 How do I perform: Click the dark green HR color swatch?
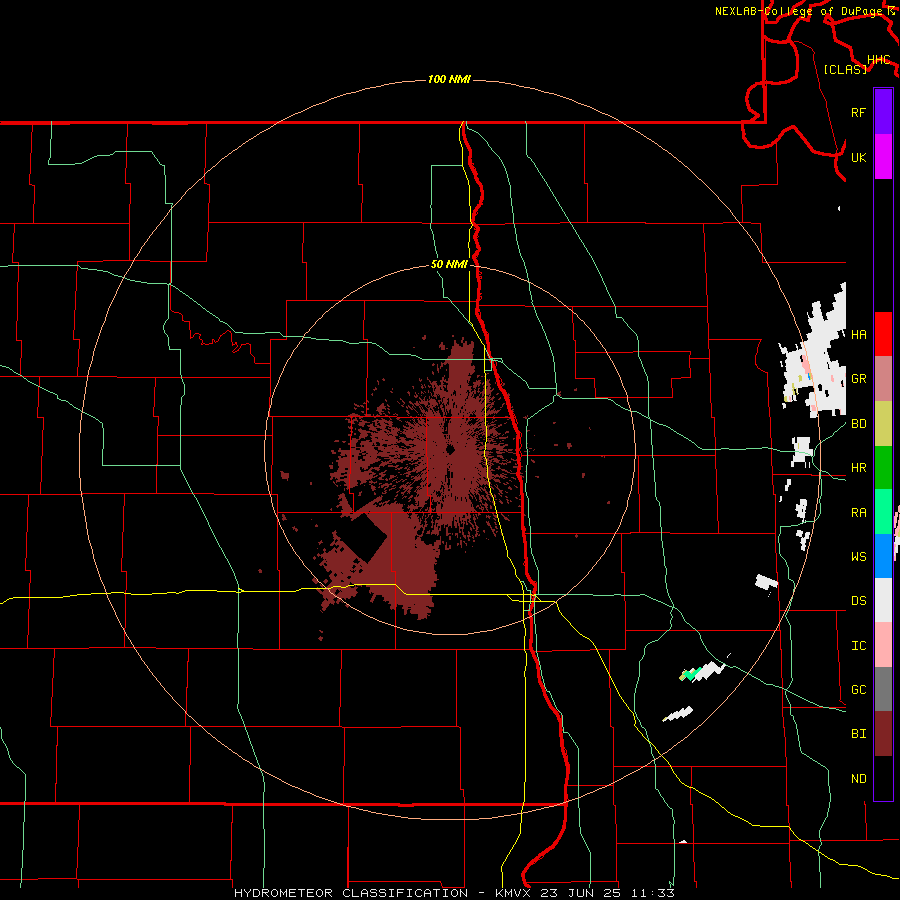[883, 468]
